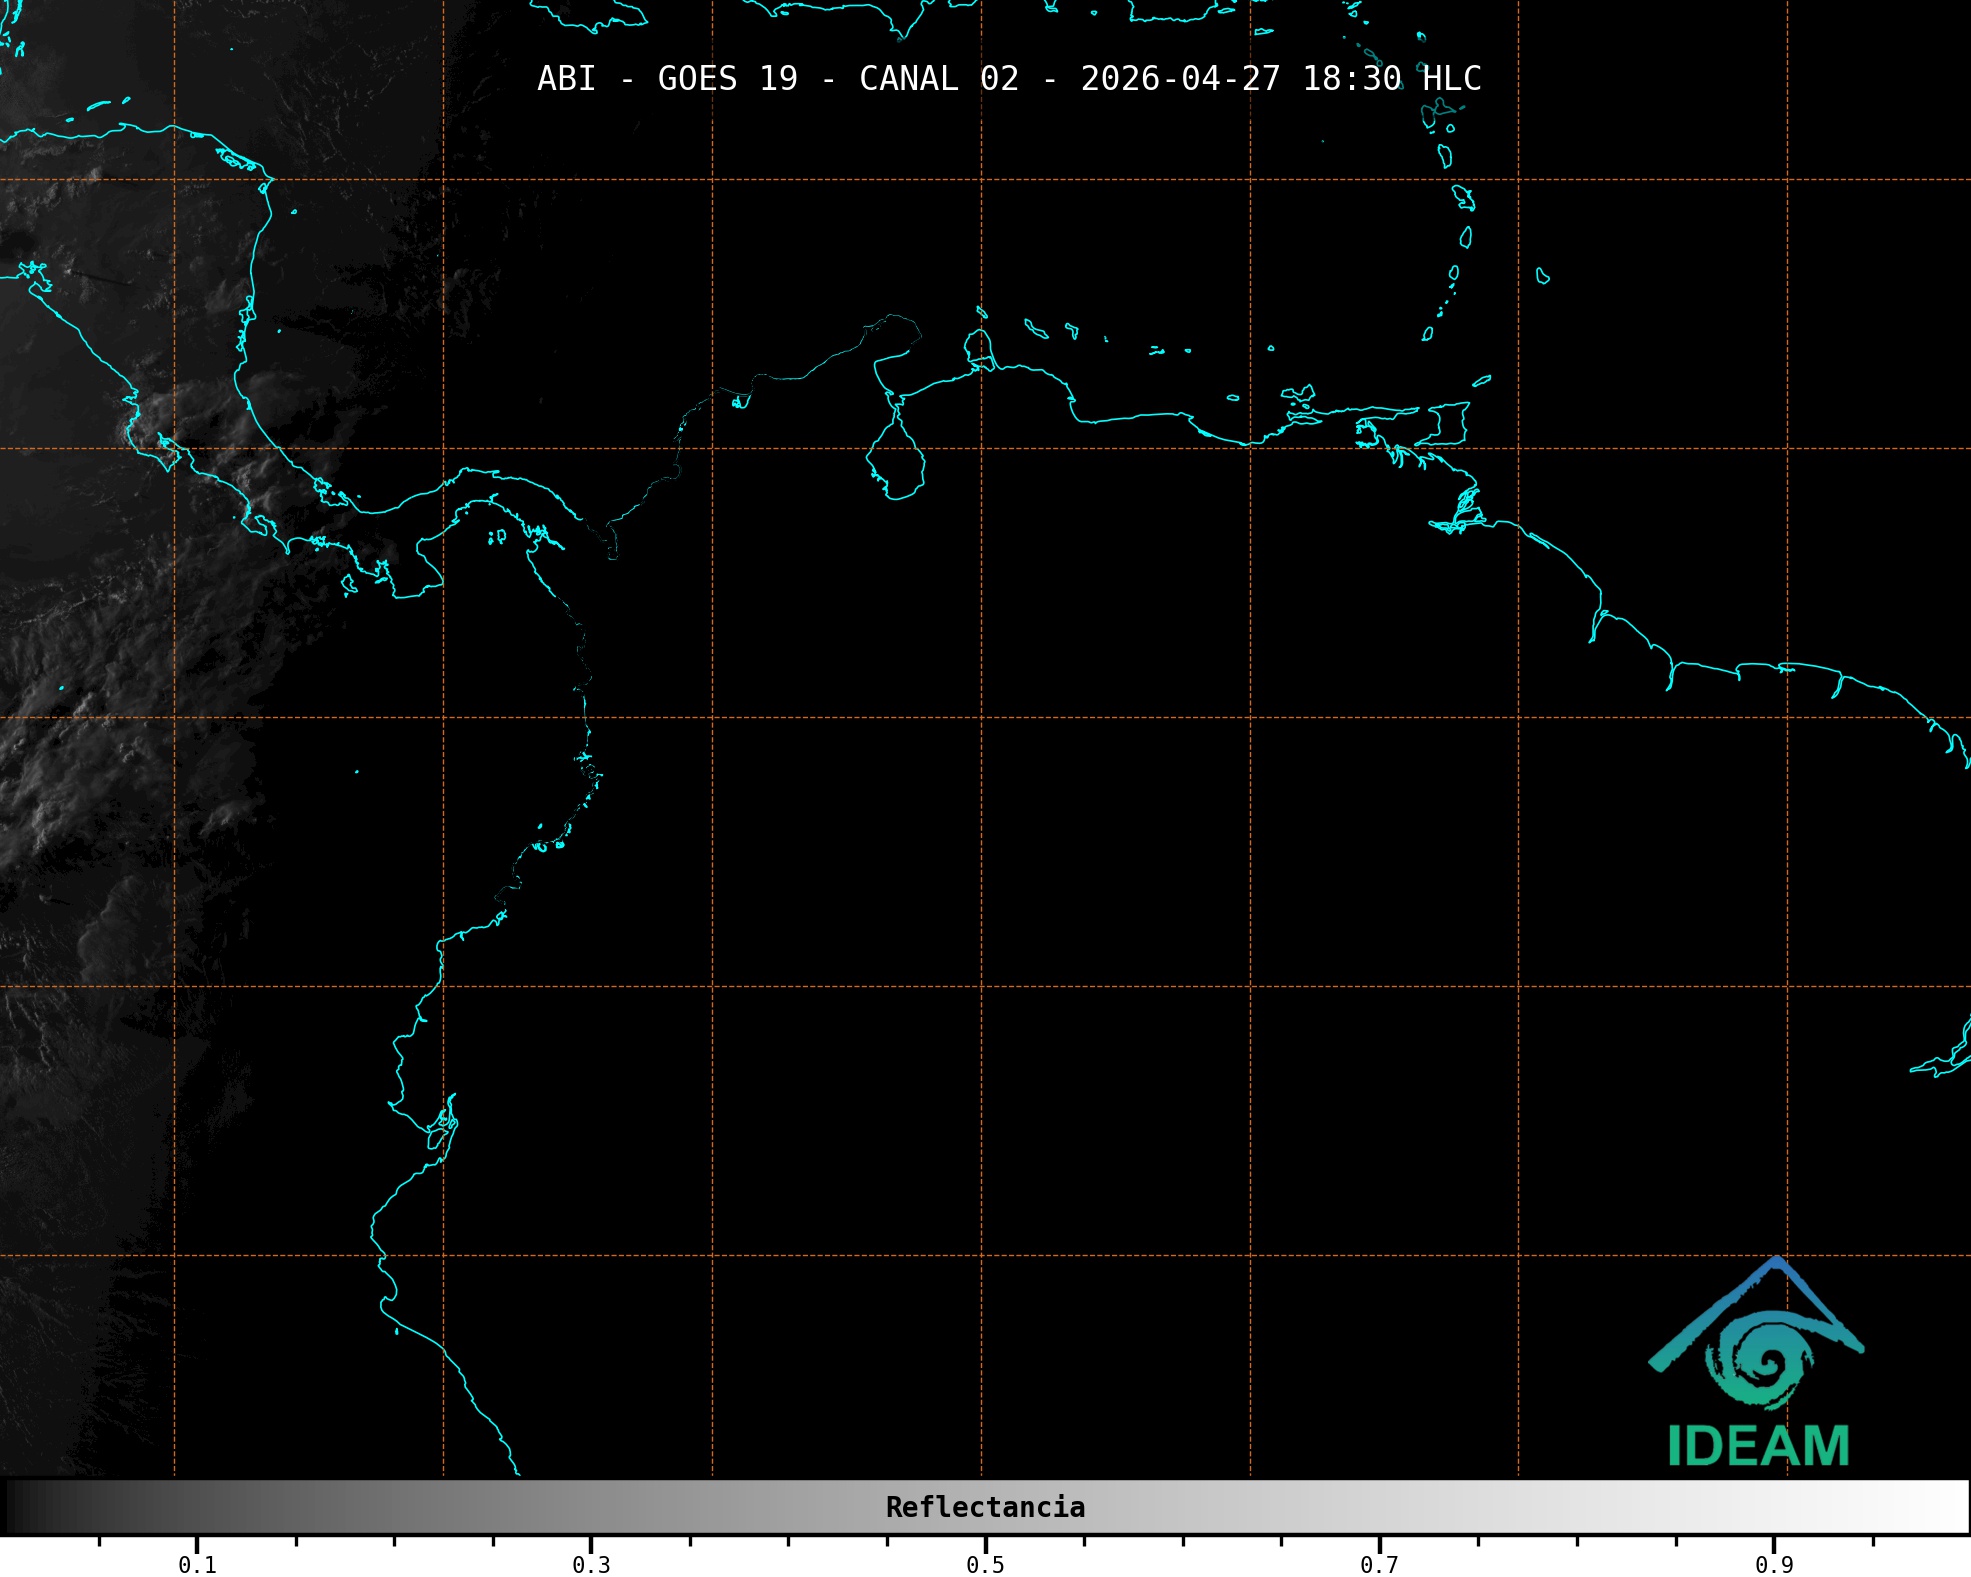The image size is (1971, 1577).
Task: Click the 18:30 HLC time in the title
Action: click(x=1391, y=79)
